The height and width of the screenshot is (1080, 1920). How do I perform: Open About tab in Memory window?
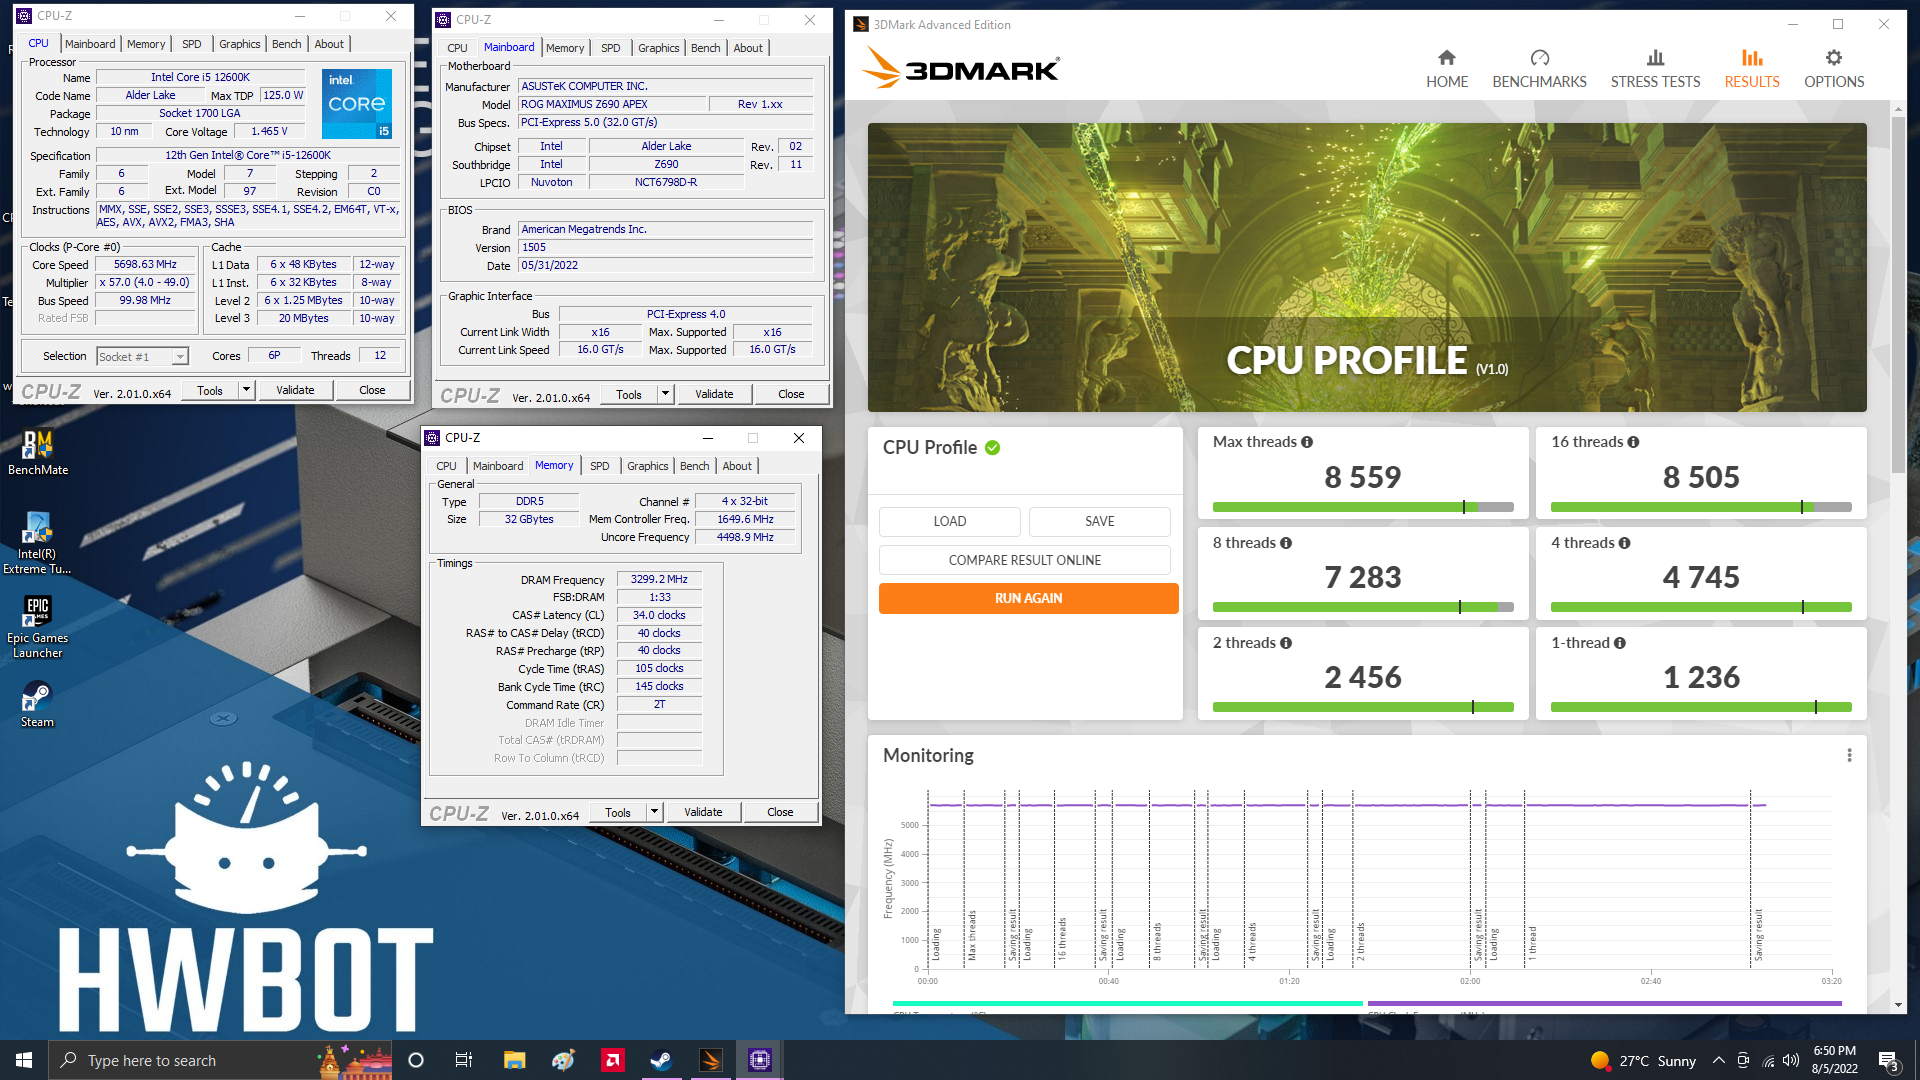(x=737, y=466)
